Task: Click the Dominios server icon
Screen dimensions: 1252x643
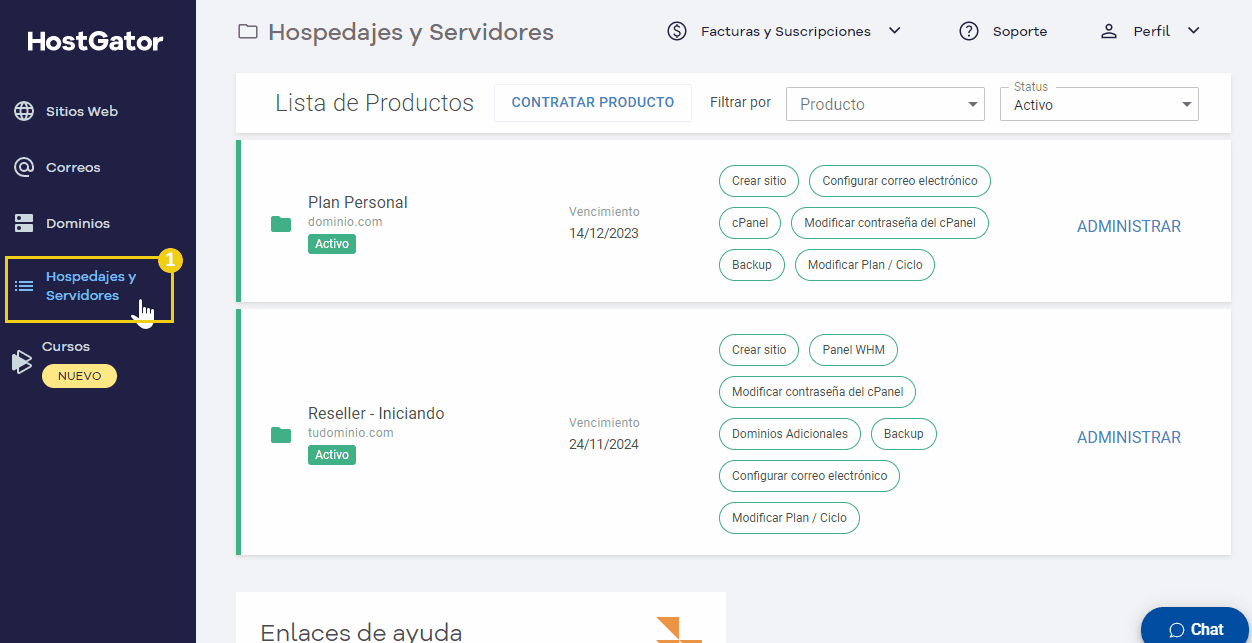Action: (x=24, y=223)
